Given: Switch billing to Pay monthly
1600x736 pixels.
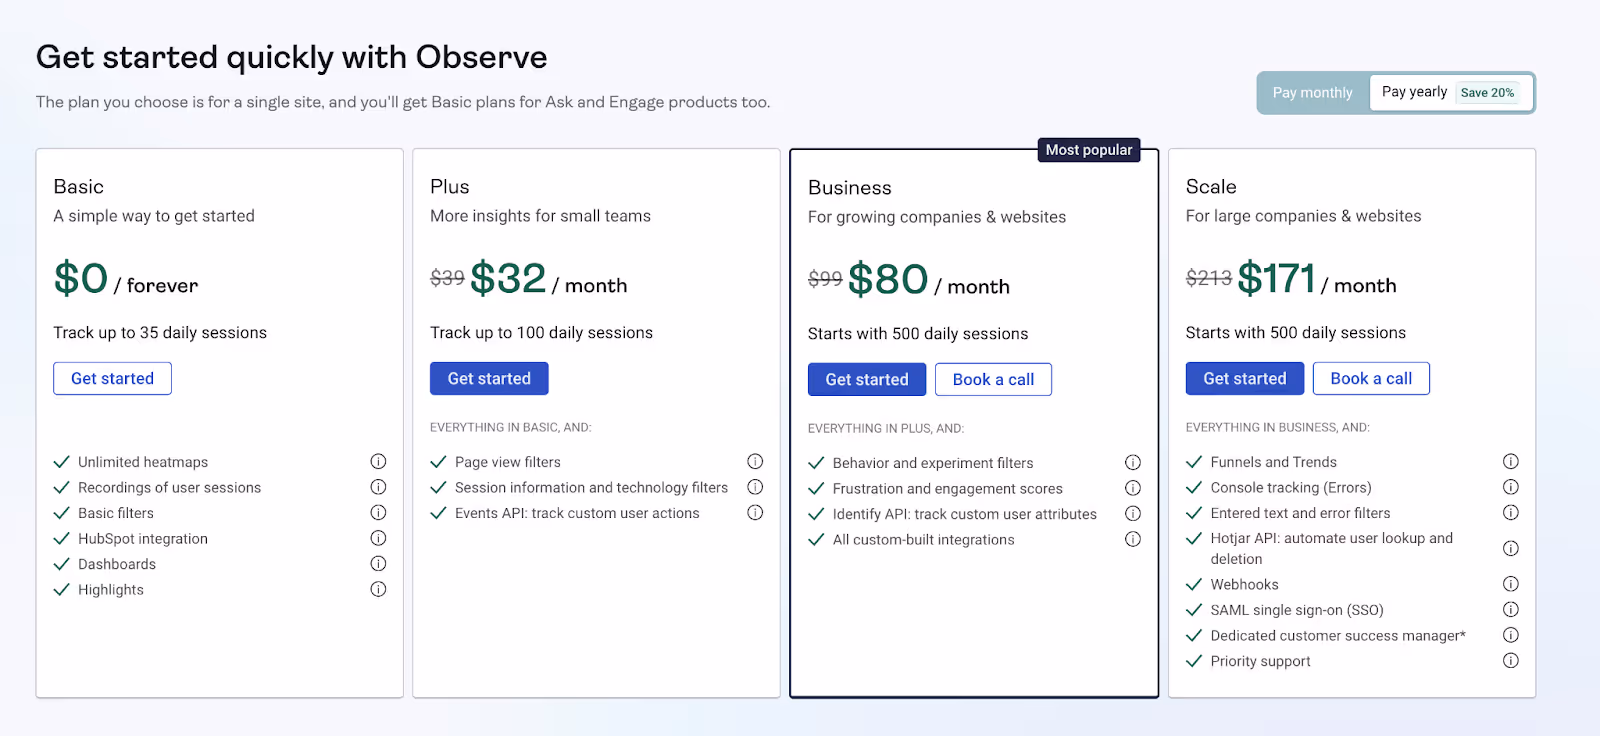Looking at the screenshot, I should (x=1312, y=92).
